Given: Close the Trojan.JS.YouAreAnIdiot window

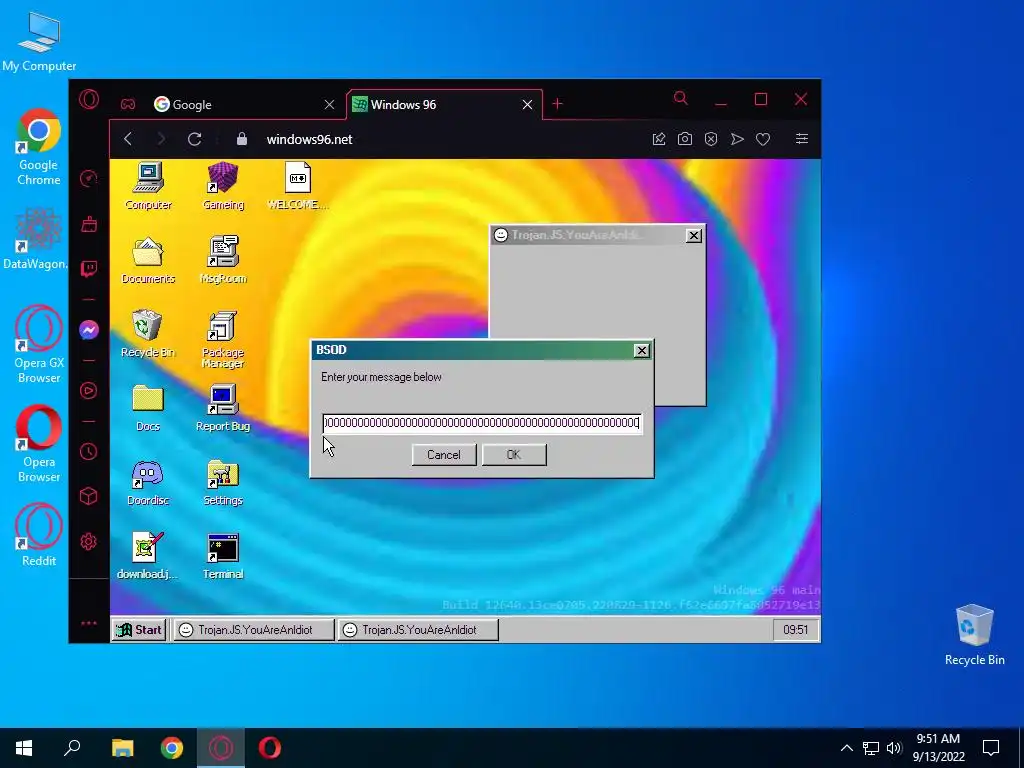Looking at the screenshot, I should (694, 236).
